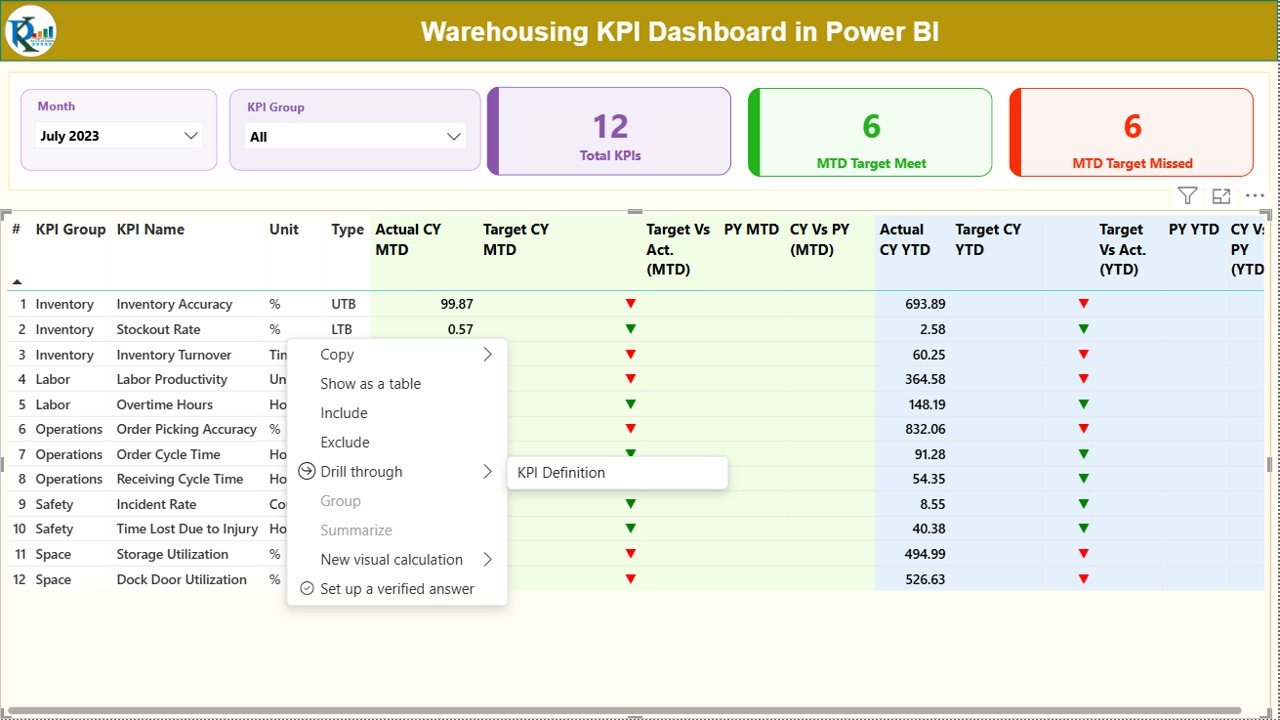
Task: Click the circular arrow icon beside Drill through
Action: [x=308, y=471]
